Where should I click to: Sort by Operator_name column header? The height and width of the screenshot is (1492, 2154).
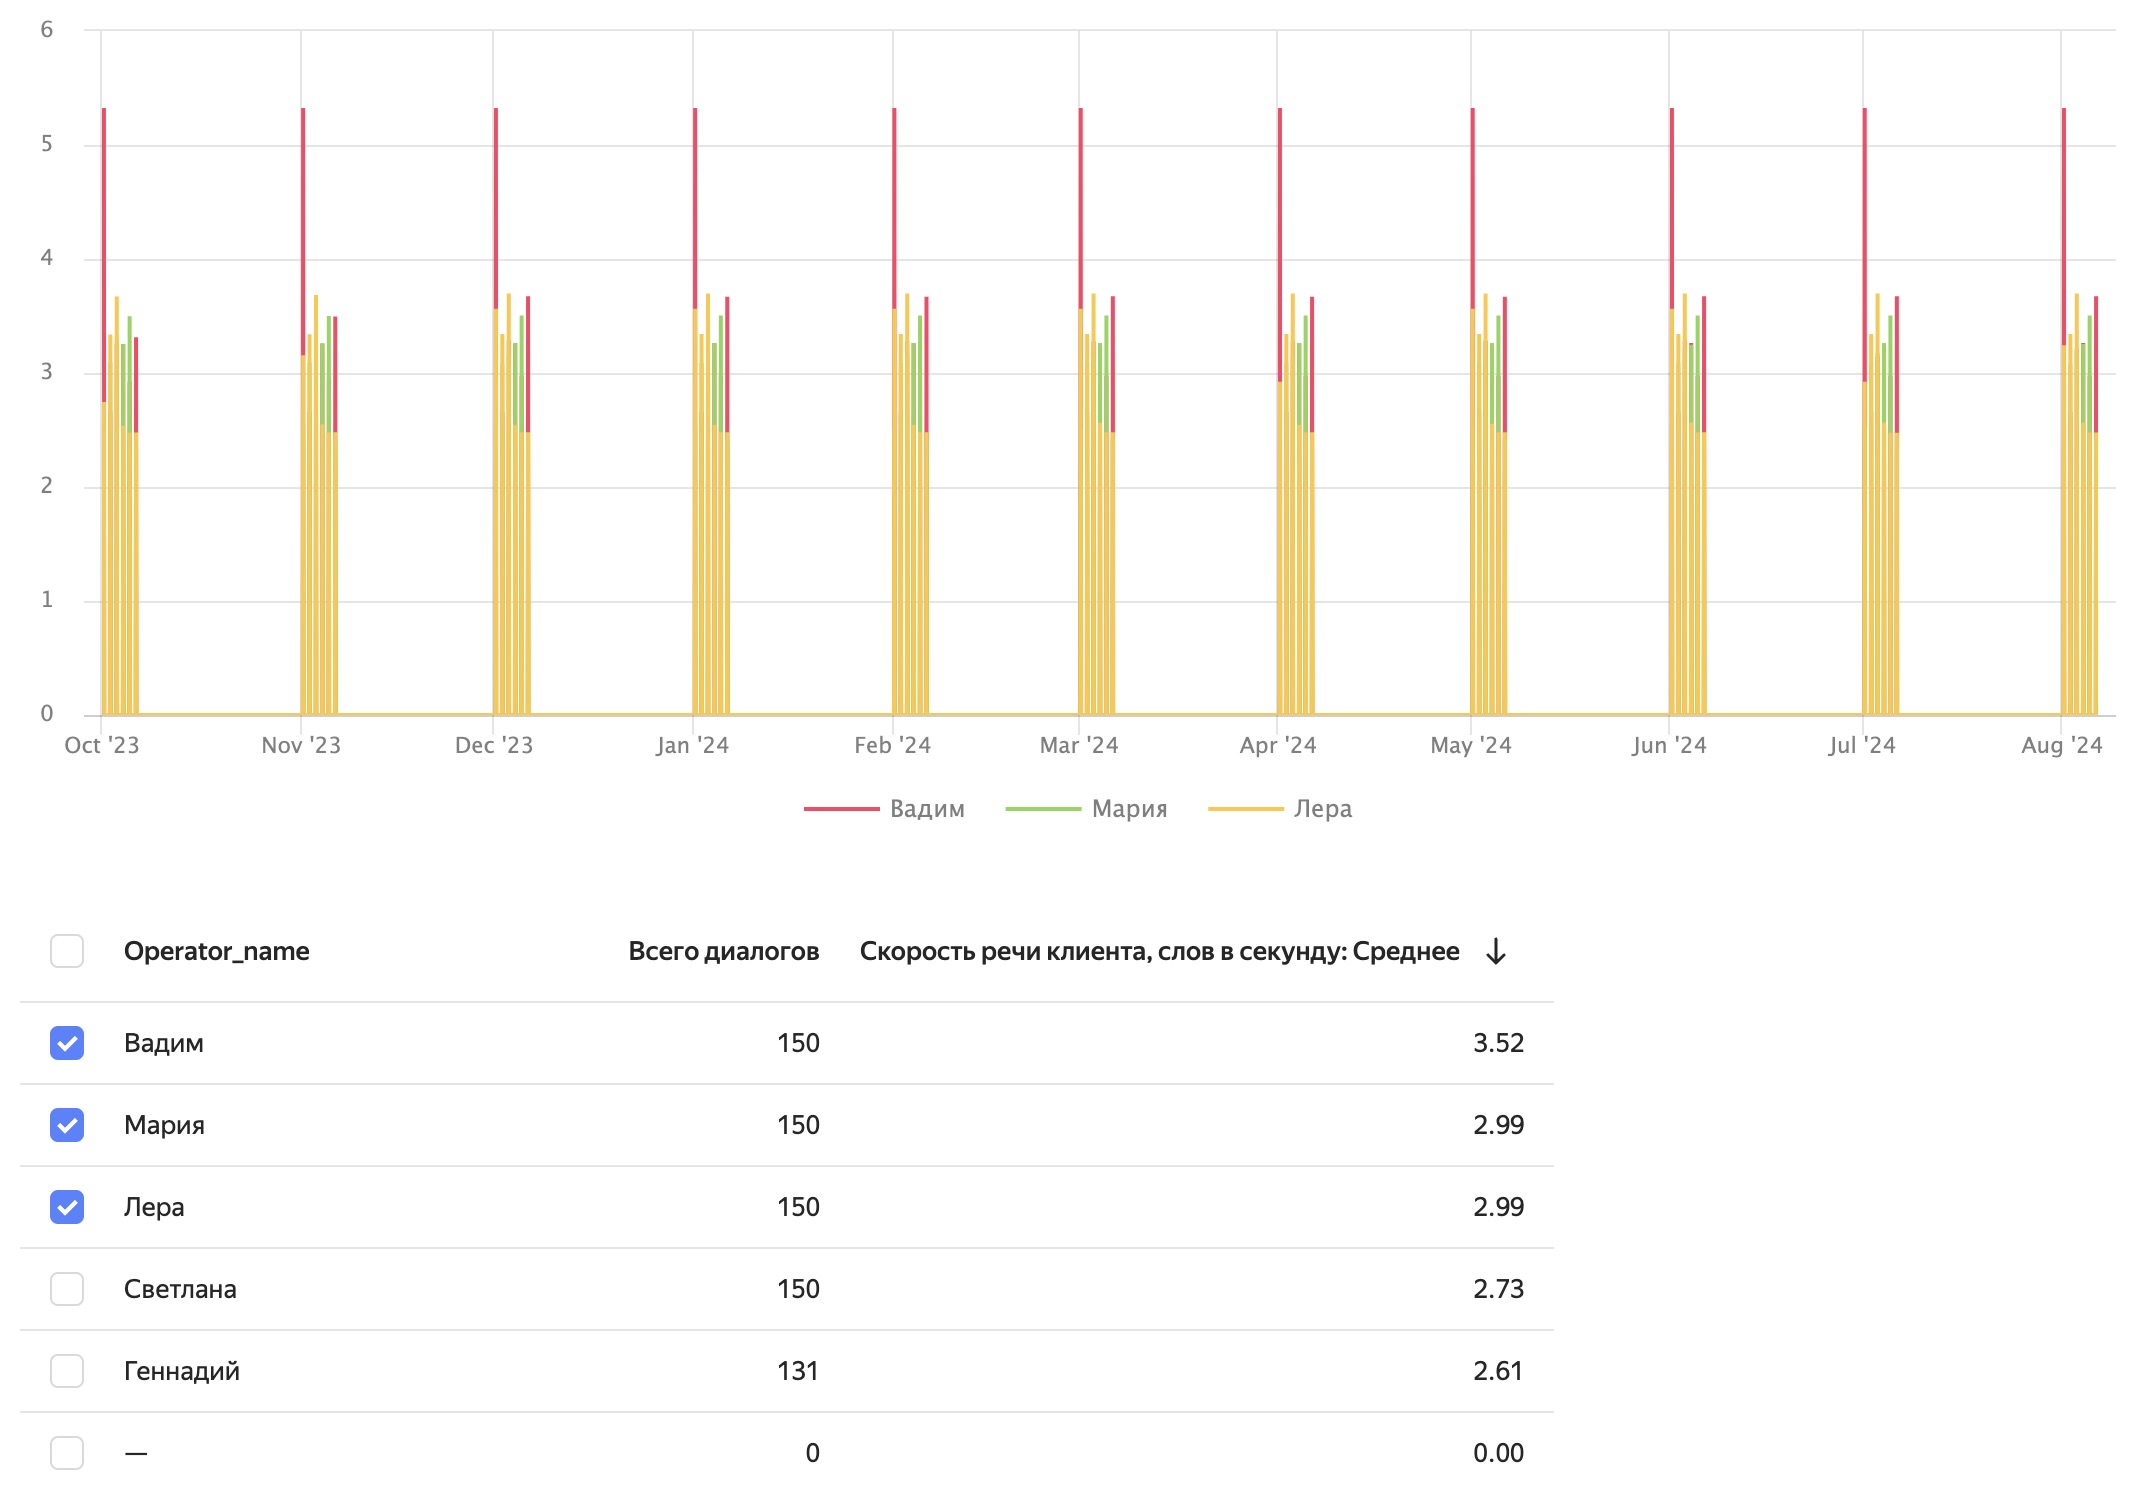point(216,951)
